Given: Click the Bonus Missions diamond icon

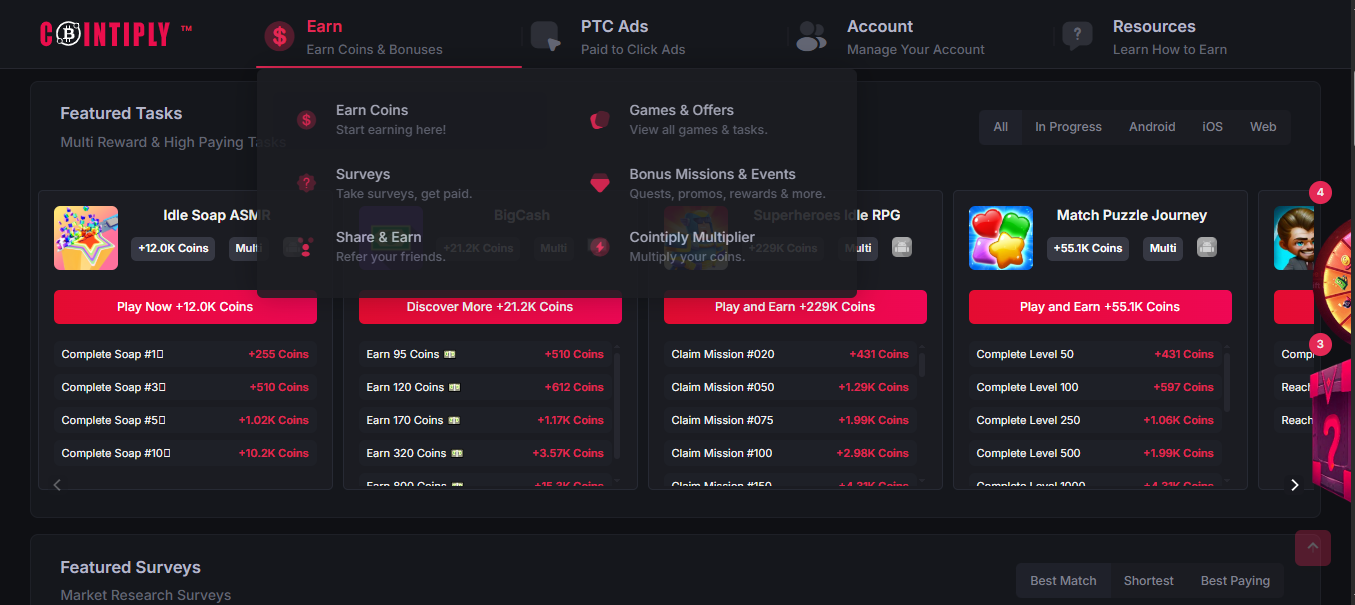Looking at the screenshot, I should pos(600,183).
